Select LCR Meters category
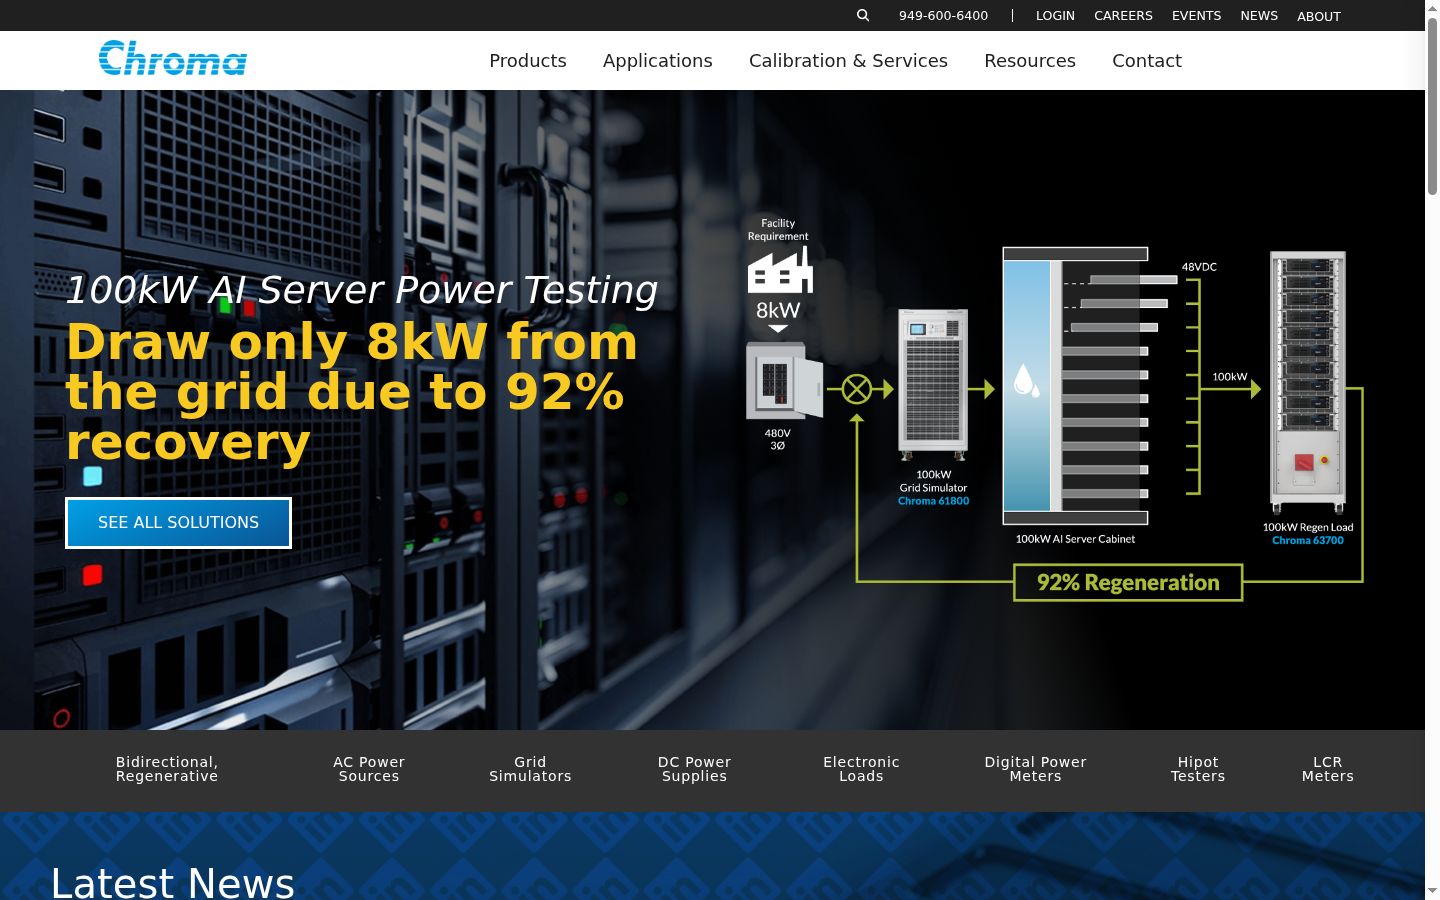 click(1328, 769)
